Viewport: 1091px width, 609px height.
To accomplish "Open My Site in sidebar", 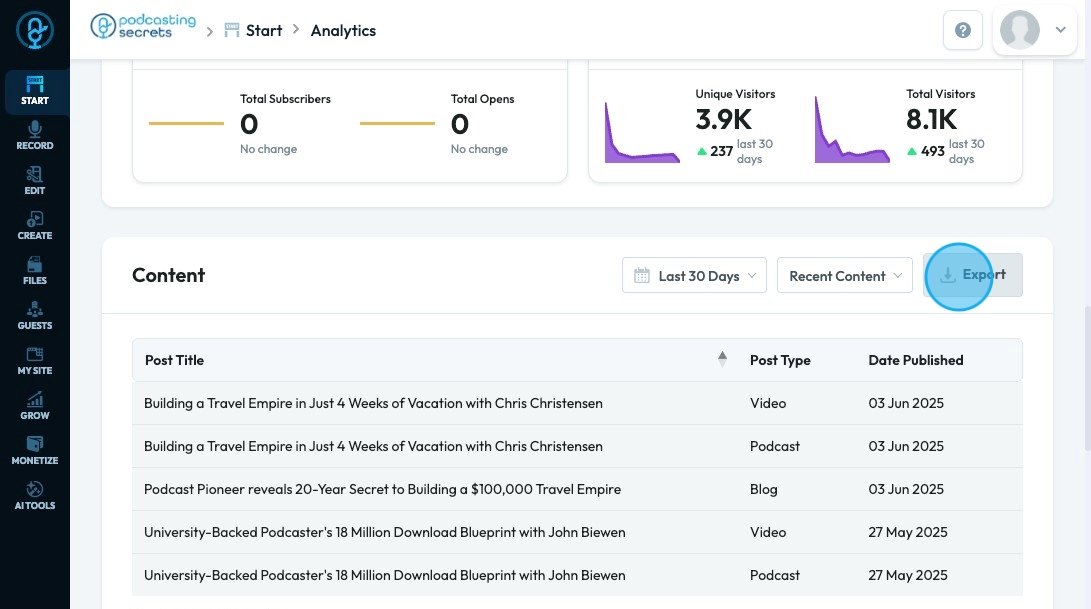I will (x=35, y=360).
